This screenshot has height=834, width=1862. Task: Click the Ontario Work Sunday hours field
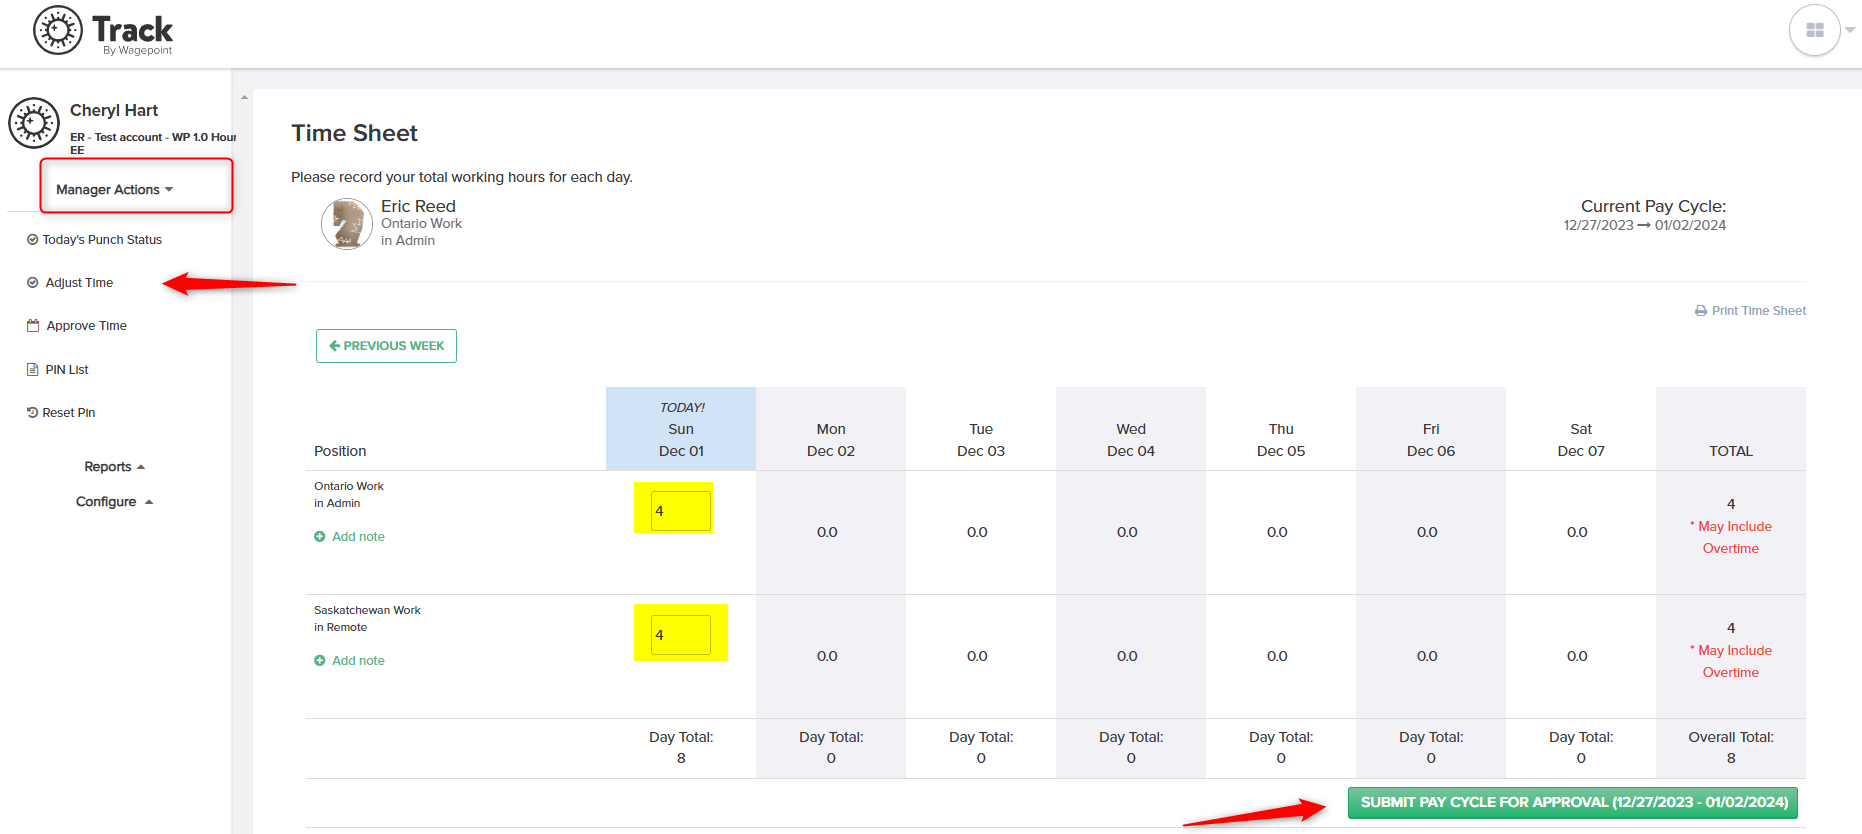click(681, 511)
